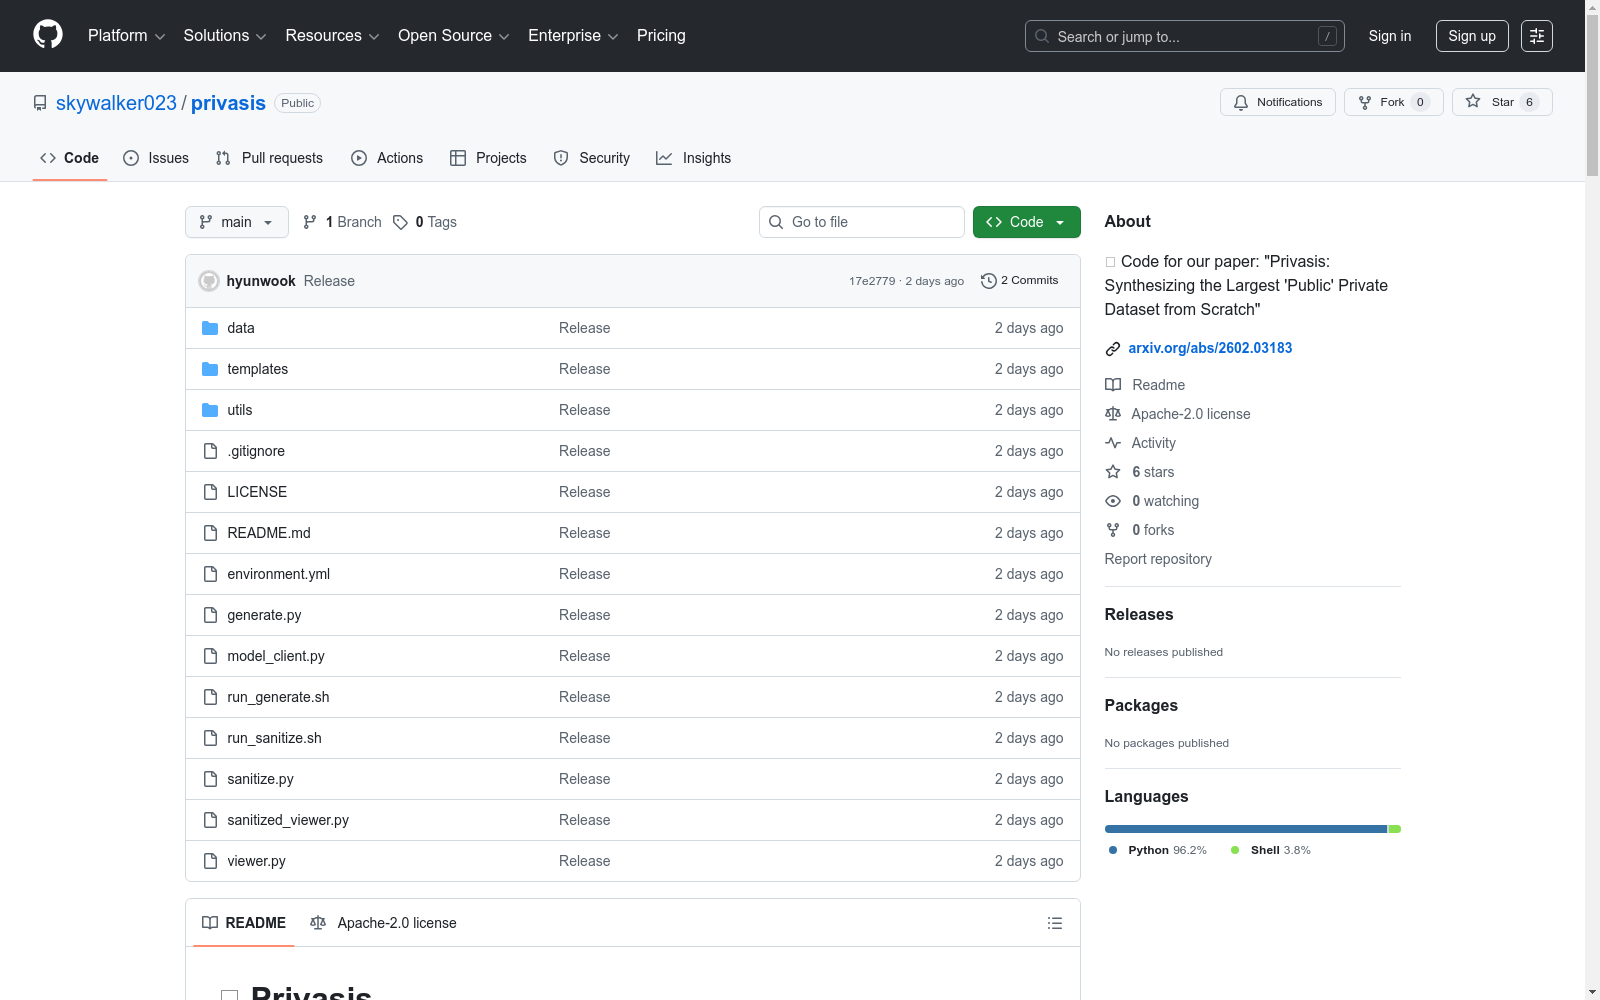Open the privasis repository link

228,103
